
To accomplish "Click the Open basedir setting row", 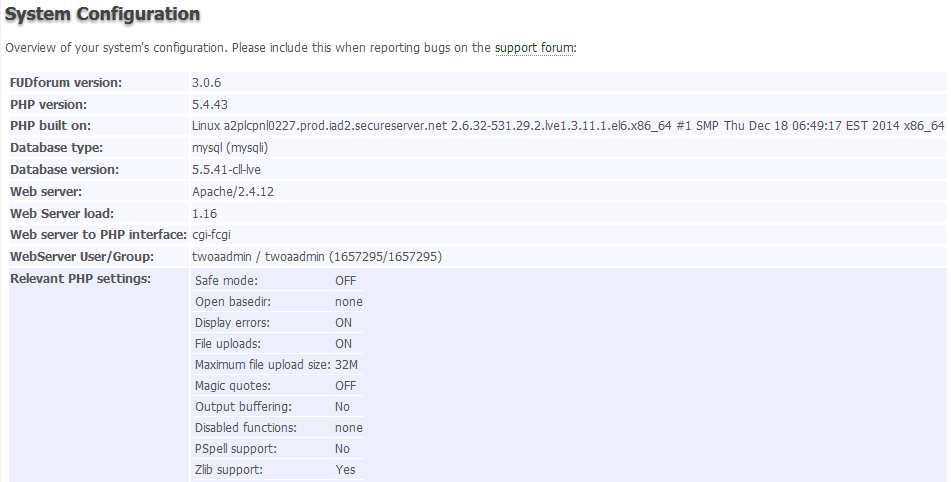I will click(x=278, y=302).
